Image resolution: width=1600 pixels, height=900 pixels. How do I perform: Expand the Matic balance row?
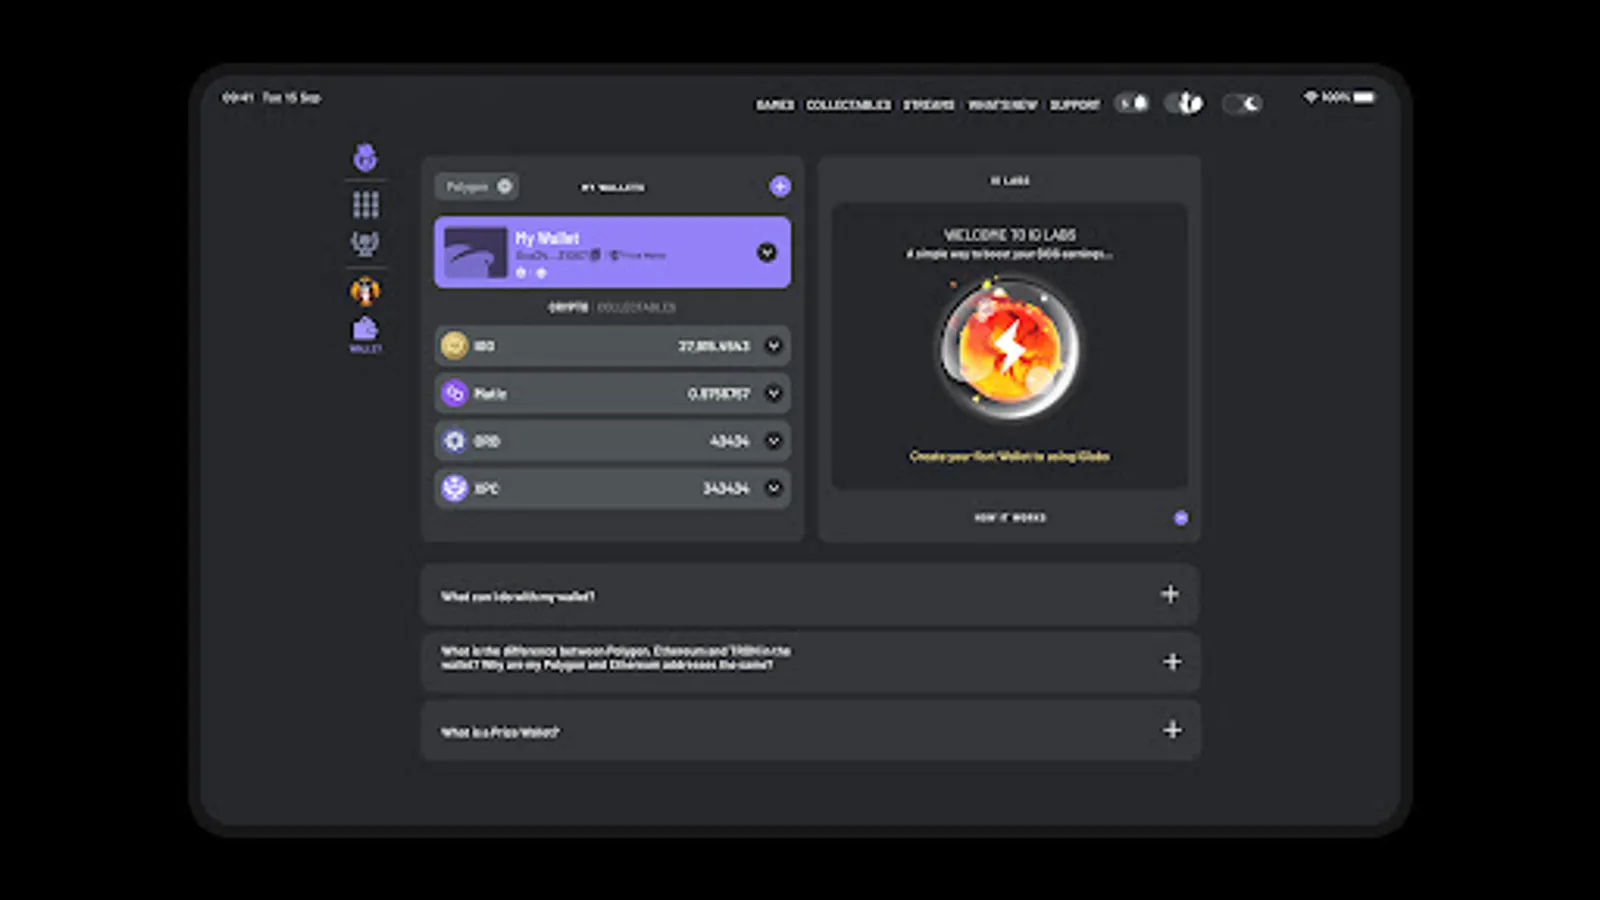pos(773,393)
